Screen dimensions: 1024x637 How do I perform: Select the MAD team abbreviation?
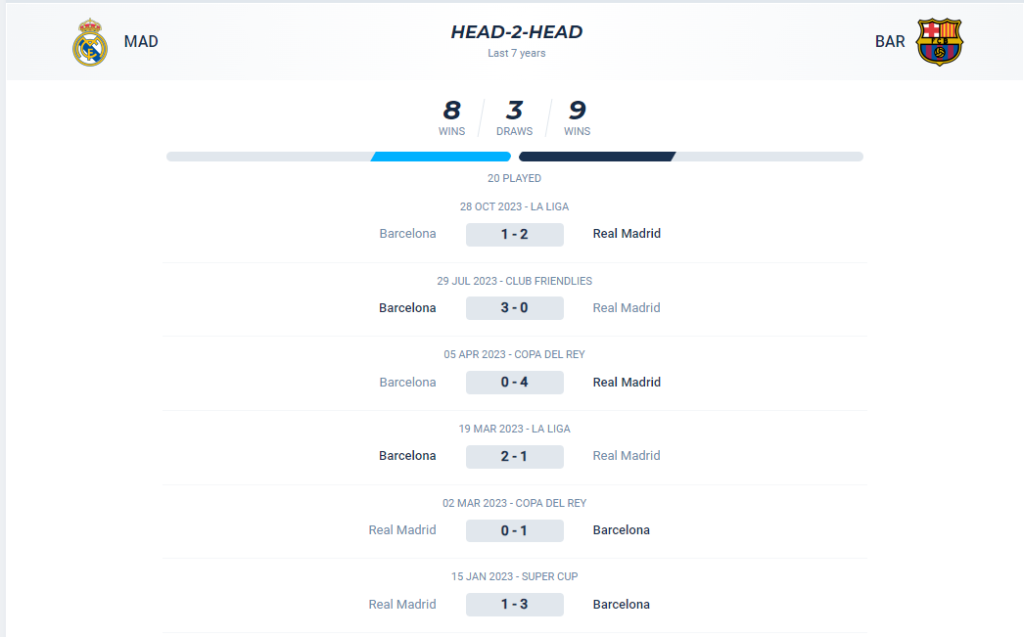tap(141, 42)
